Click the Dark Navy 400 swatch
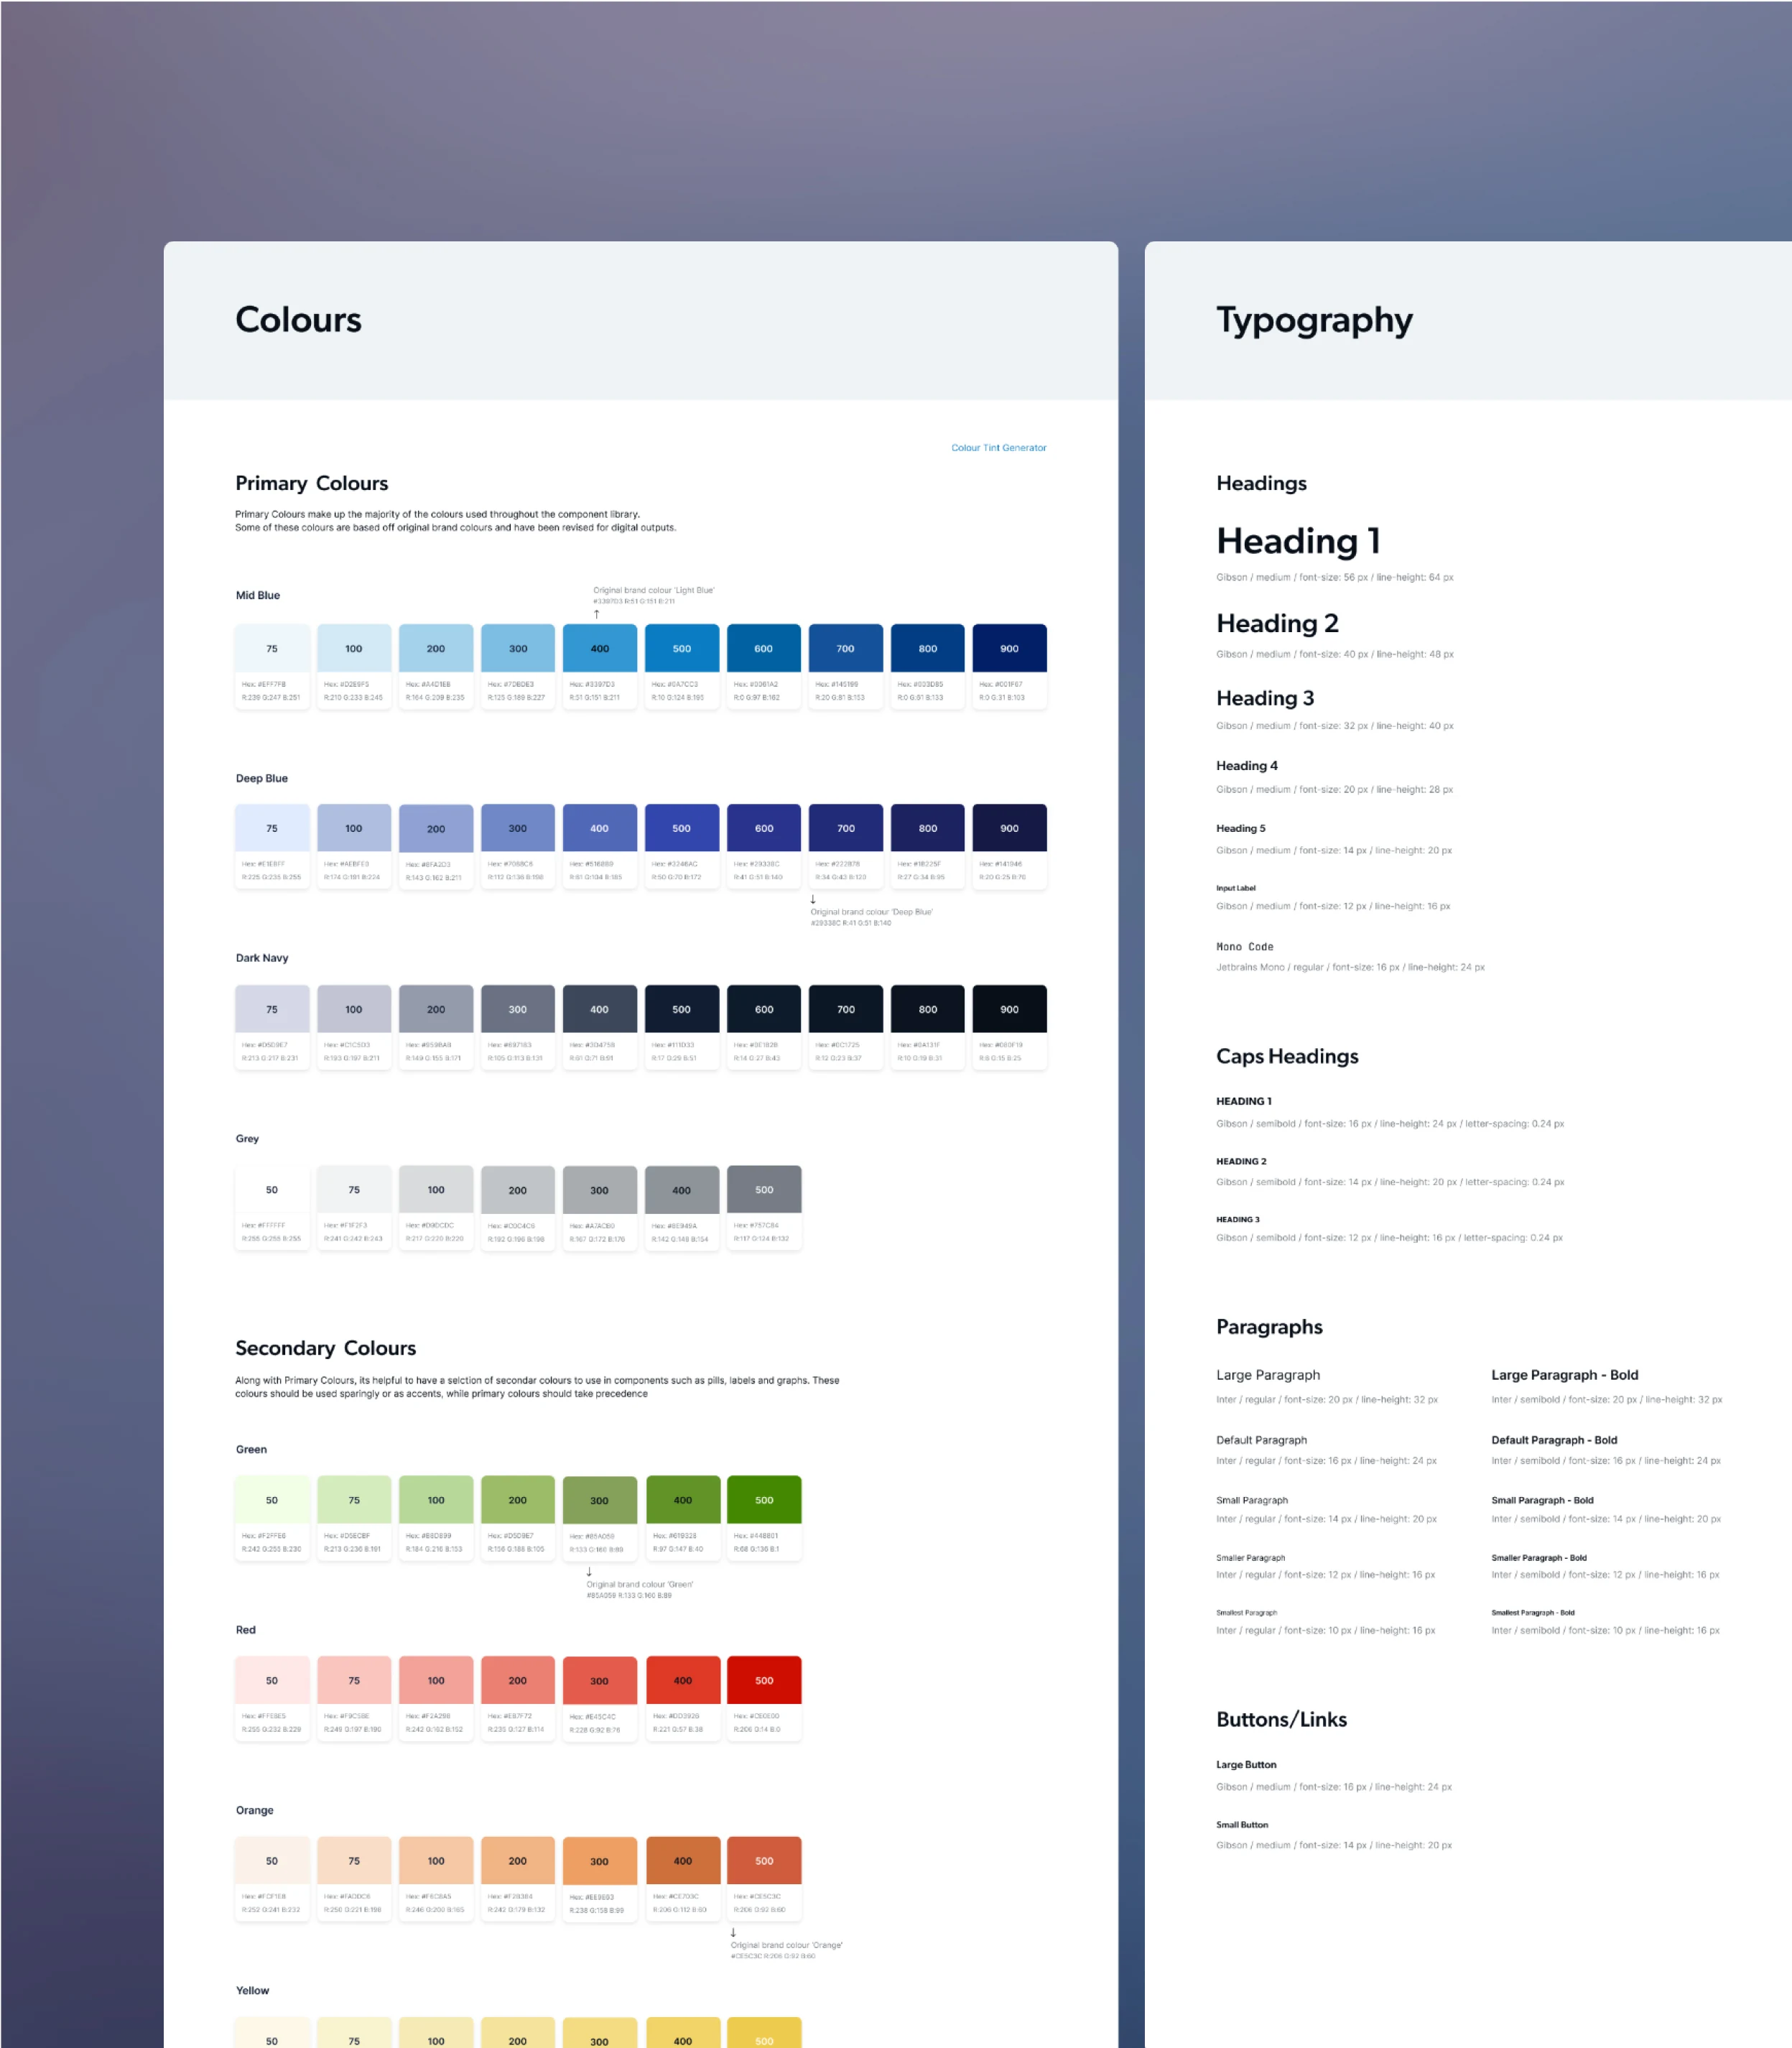The width and height of the screenshot is (1792, 2048). [x=600, y=1027]
